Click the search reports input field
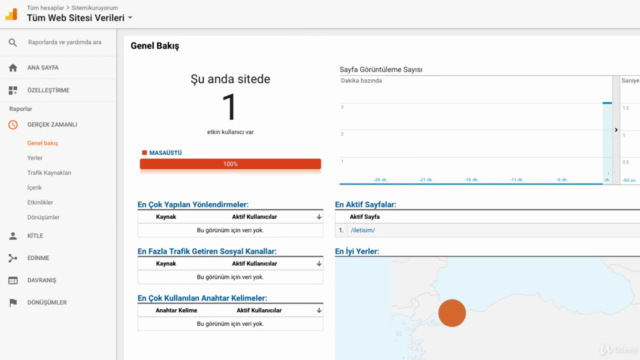The width and height of the screenshot is (640, 360). [64, 42]
